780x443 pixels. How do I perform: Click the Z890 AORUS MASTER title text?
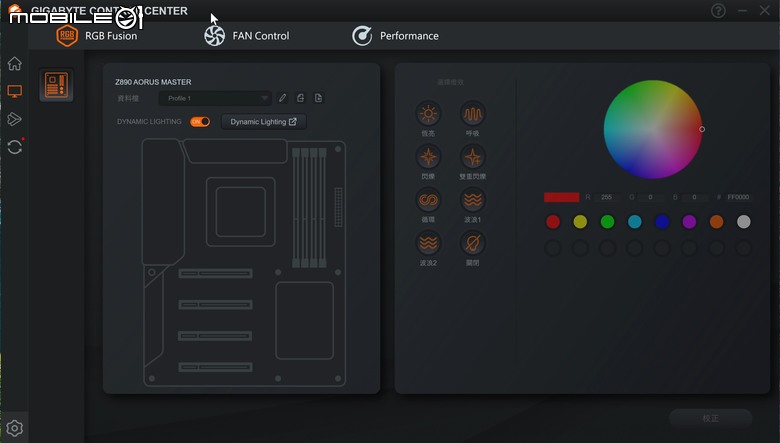pyautogui.click(x=153, y=82)
